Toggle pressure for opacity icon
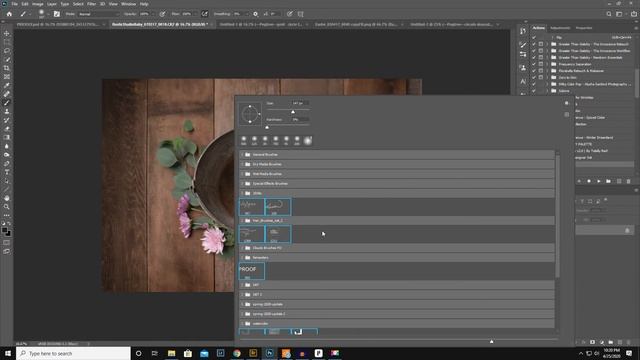 click(x=162, y=14)
